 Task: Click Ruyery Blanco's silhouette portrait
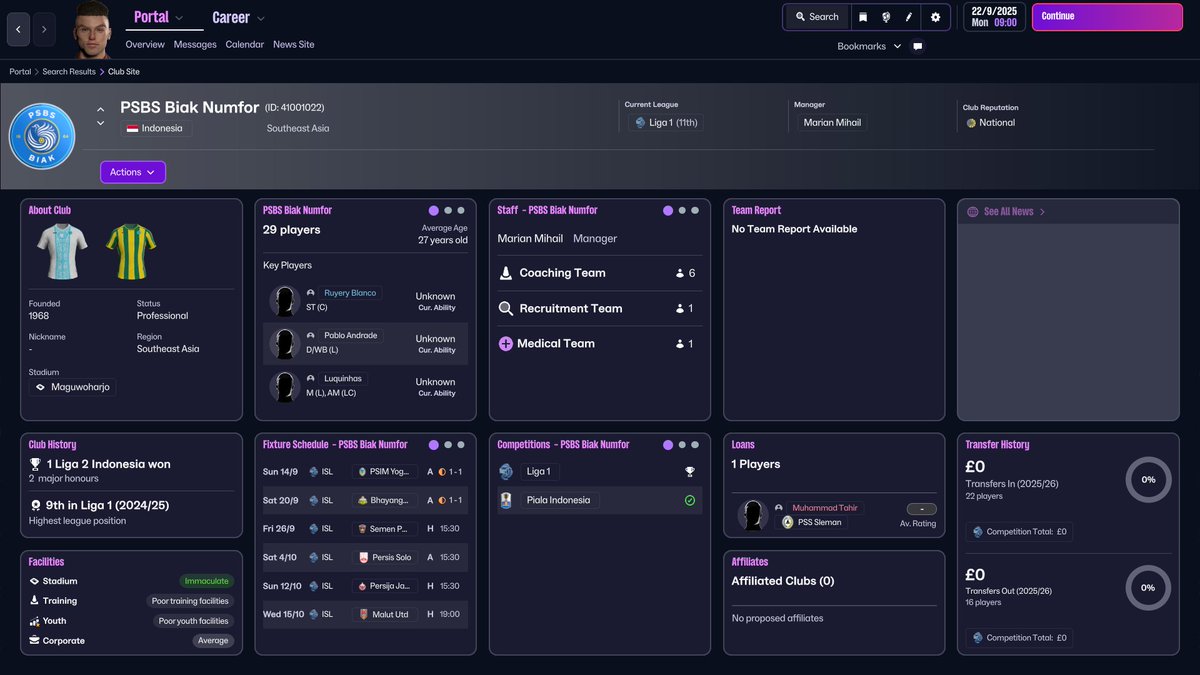[285, 301]
